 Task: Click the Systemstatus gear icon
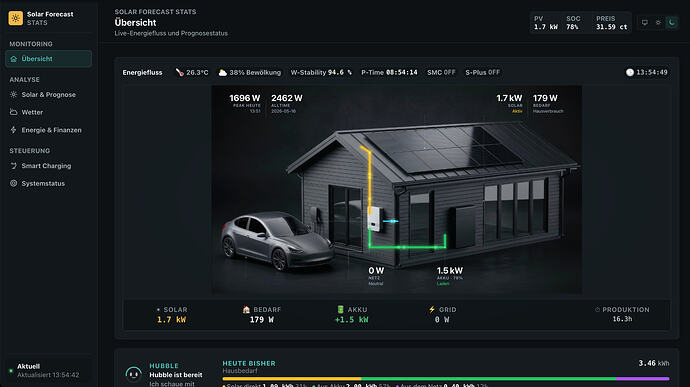[x=14, y=183]
